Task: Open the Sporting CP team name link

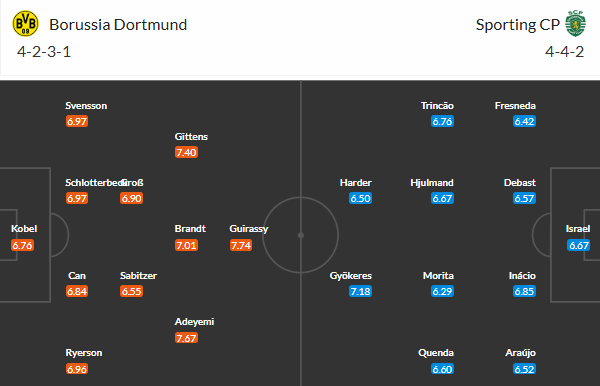Action: point(518,25)
